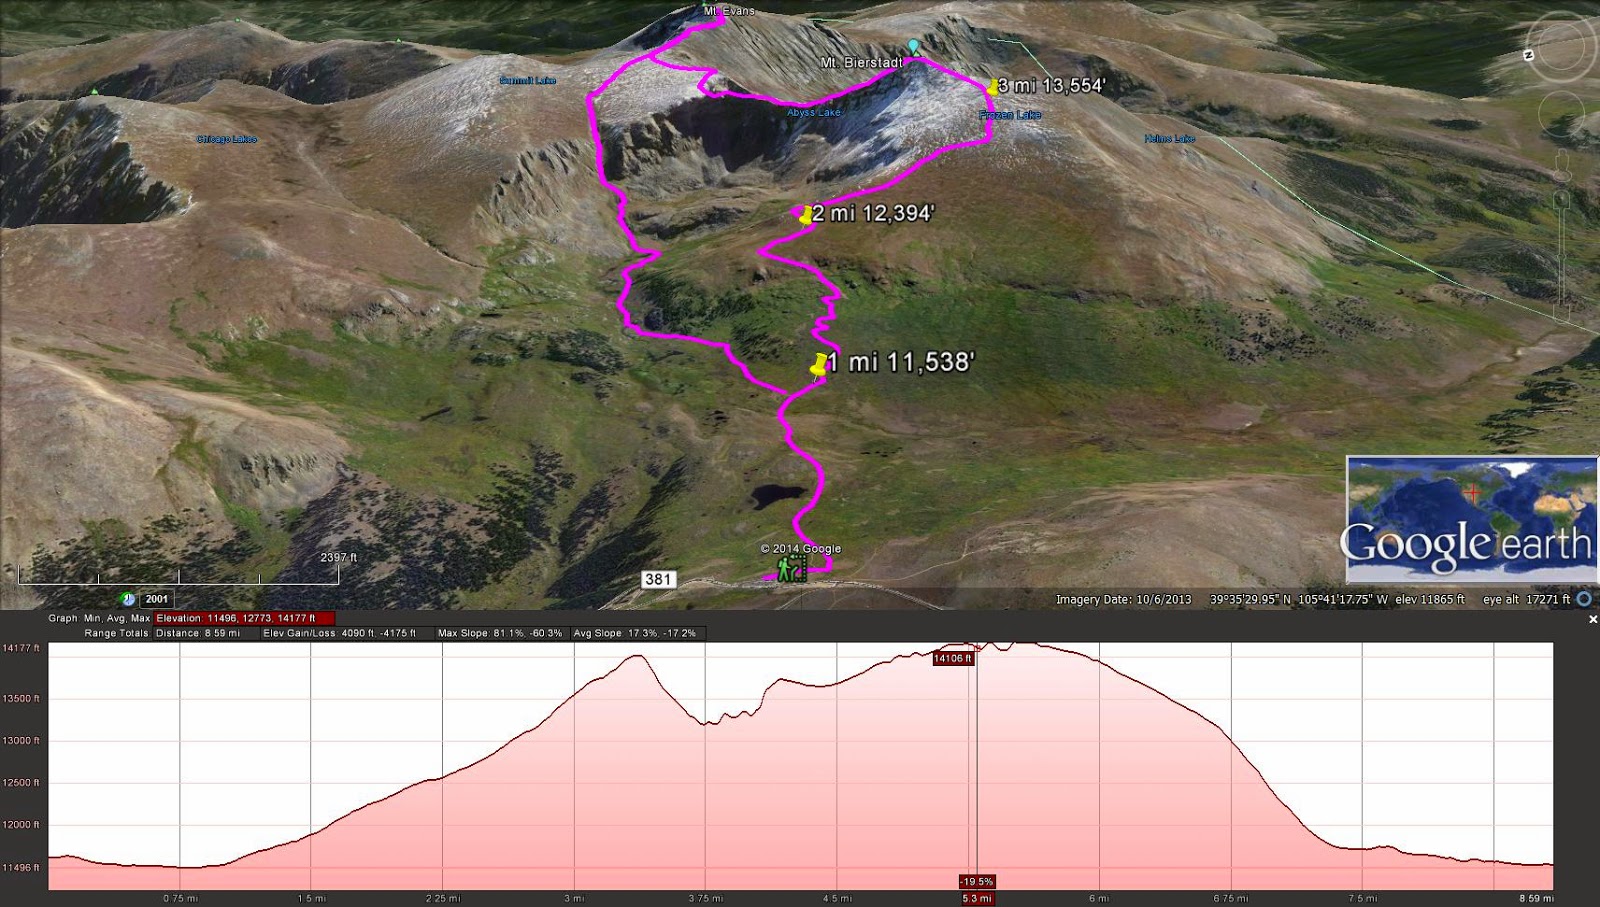Click the green hiker trailhead icon
This screenshot has width=1600, height=907.
(x=791, y=569)
